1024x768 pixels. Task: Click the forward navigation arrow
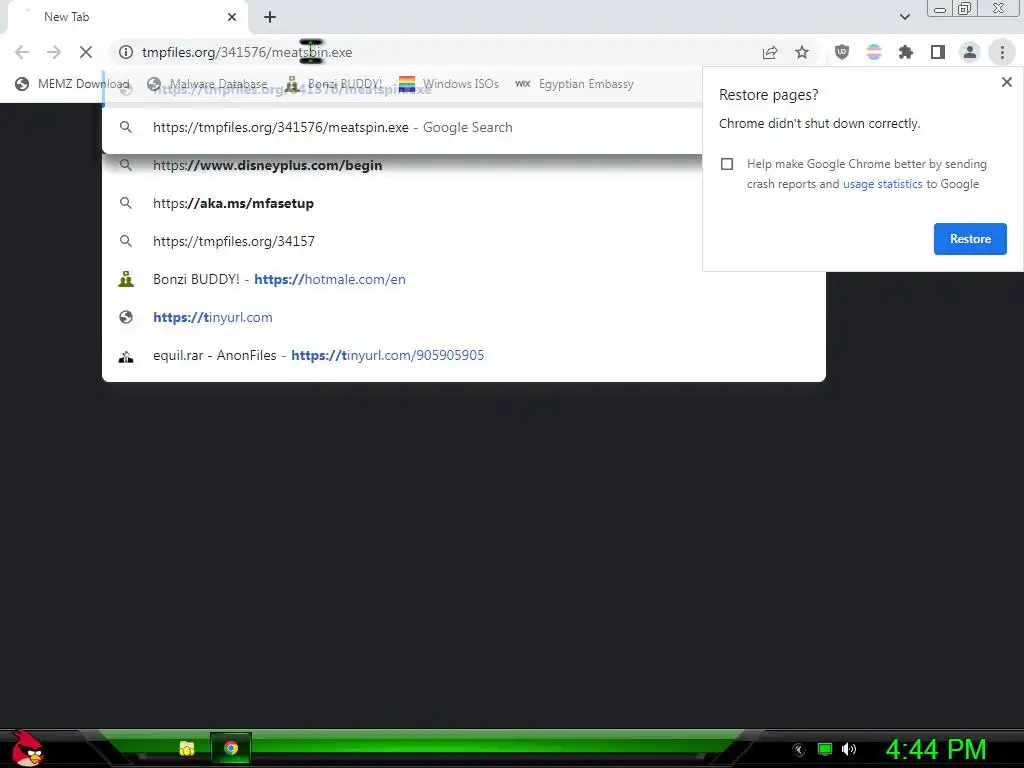(54, 52)
